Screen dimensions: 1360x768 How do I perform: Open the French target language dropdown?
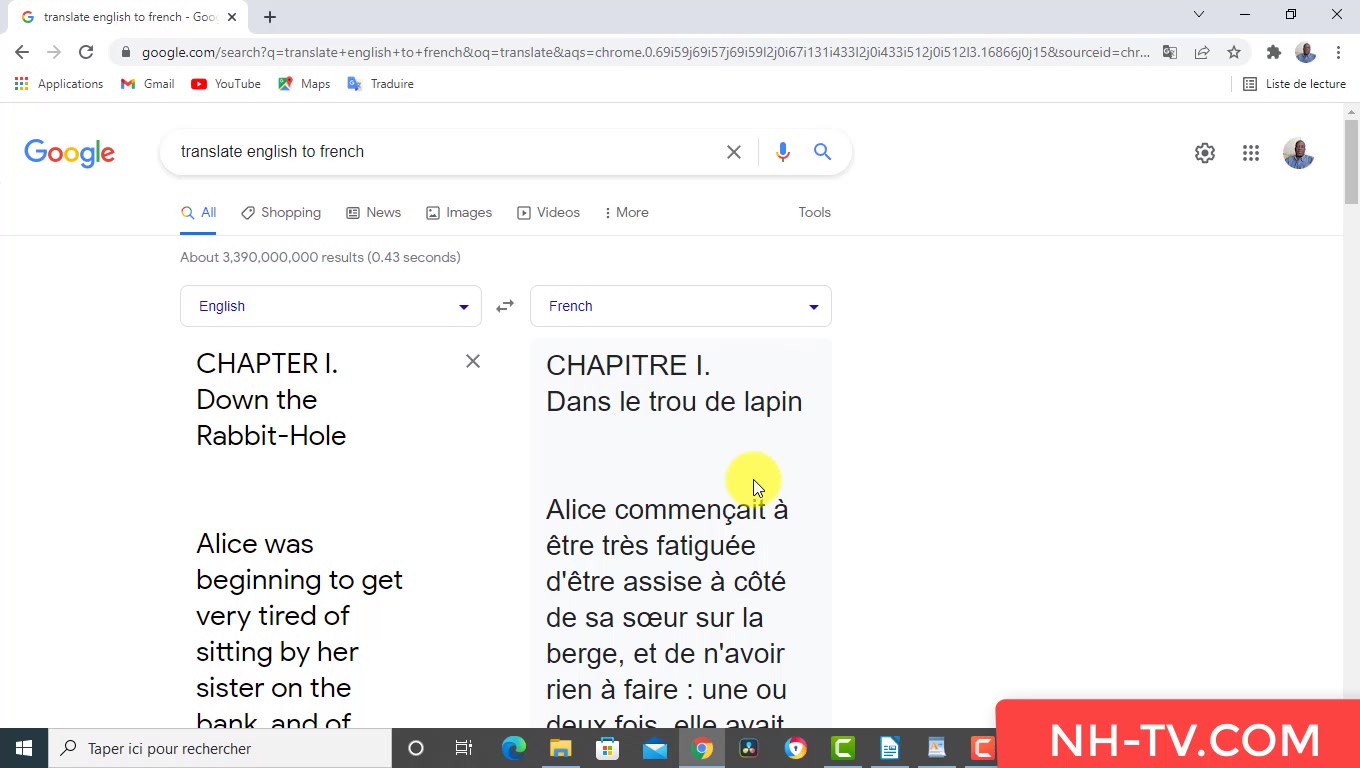coord(681,306)
